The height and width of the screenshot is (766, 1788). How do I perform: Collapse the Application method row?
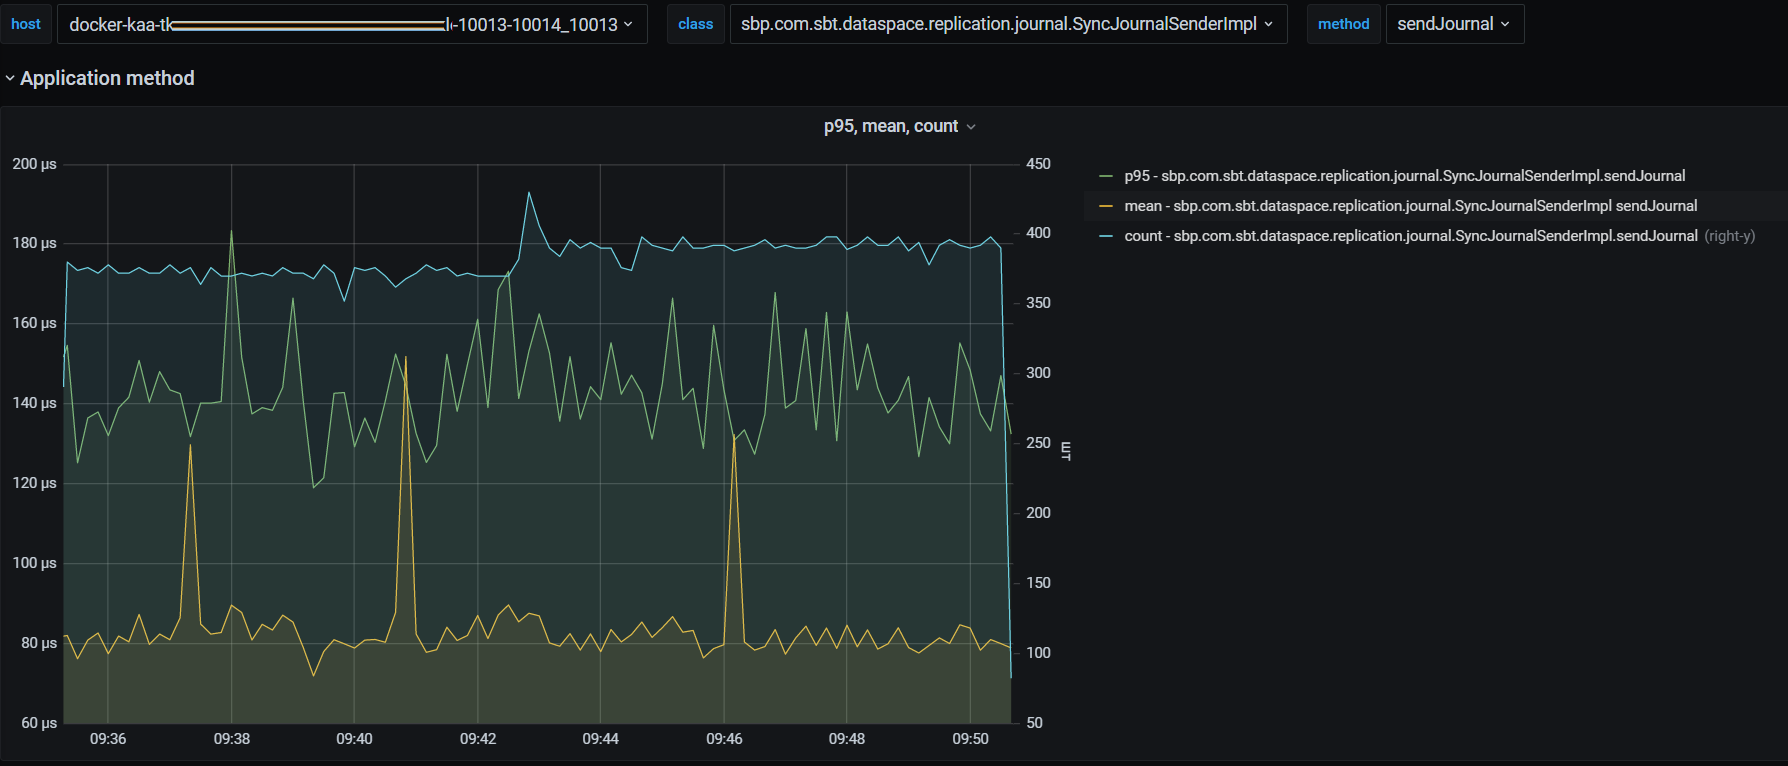pos(107,78)
